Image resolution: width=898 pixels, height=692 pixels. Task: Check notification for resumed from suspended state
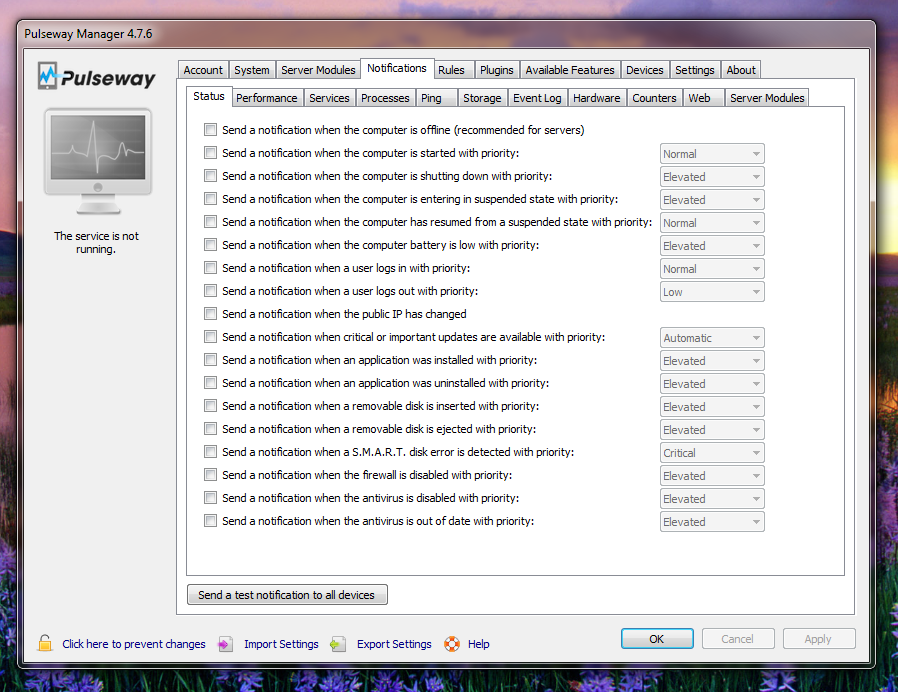tap(211, 221)
